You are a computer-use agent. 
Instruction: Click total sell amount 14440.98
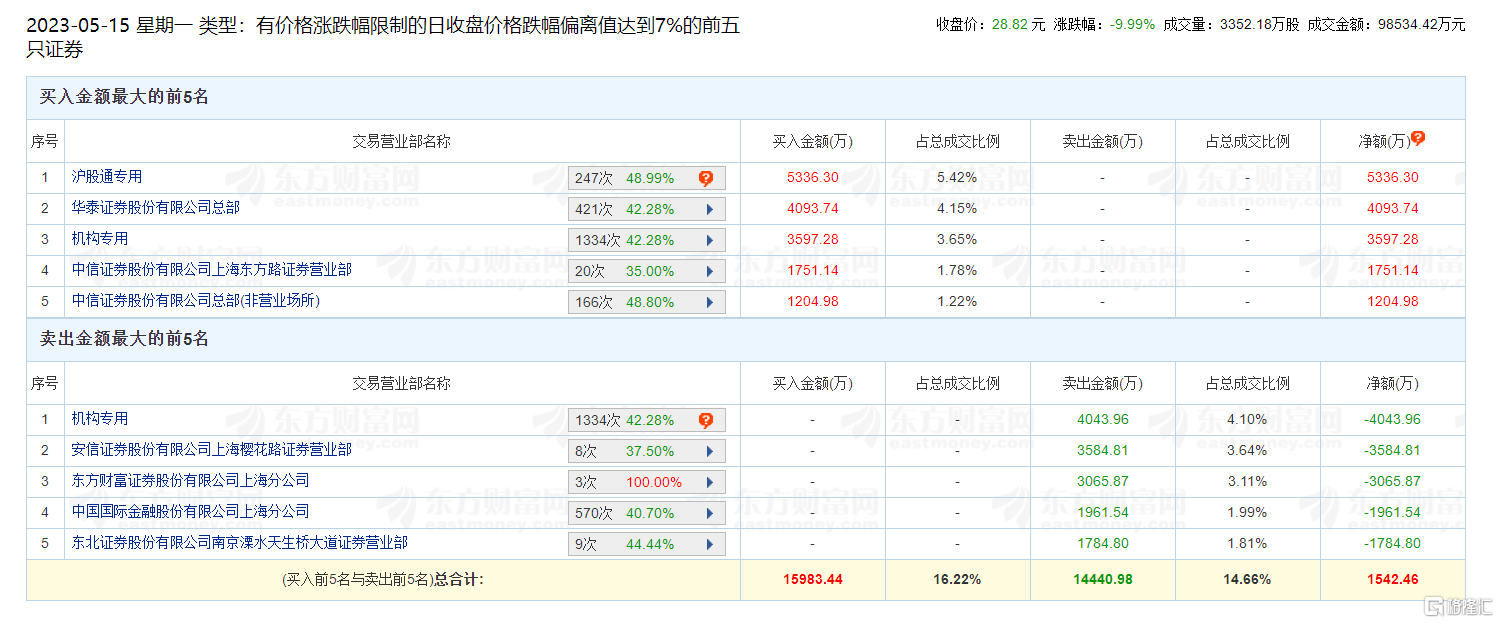[x=1103, y=579]
